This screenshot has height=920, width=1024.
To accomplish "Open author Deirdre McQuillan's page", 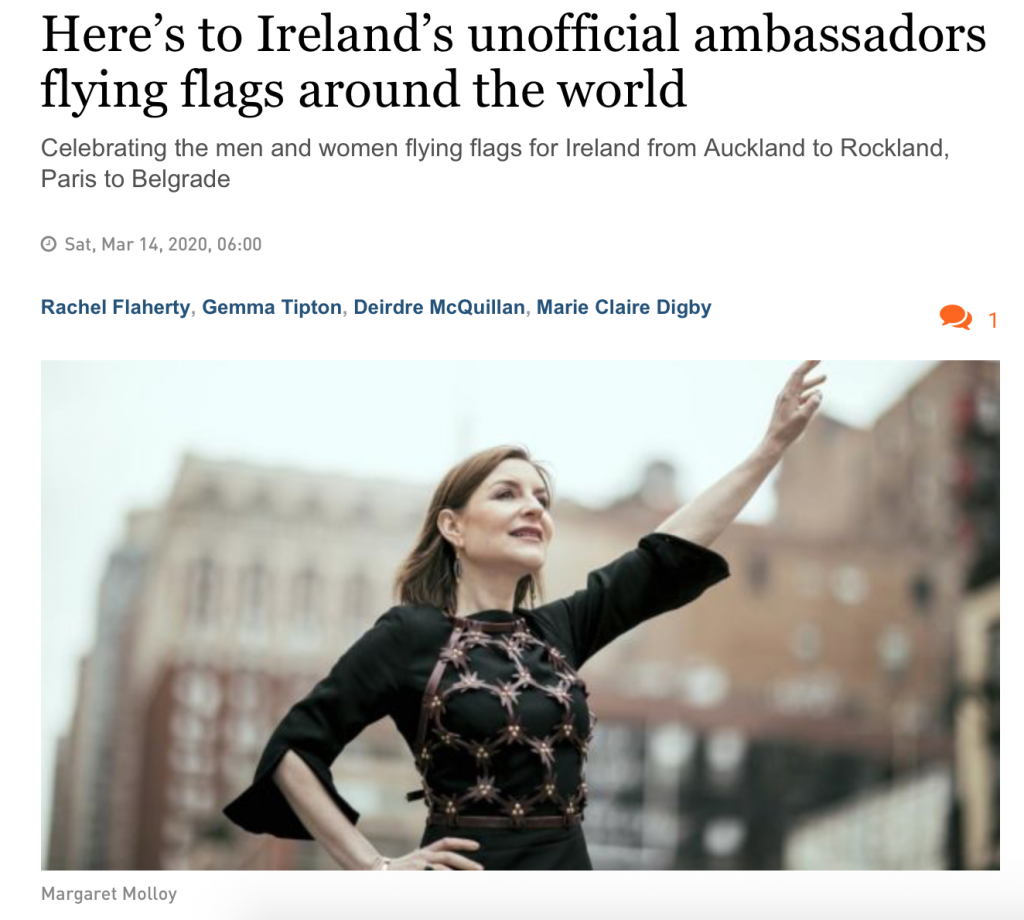I will coord(439,307).
